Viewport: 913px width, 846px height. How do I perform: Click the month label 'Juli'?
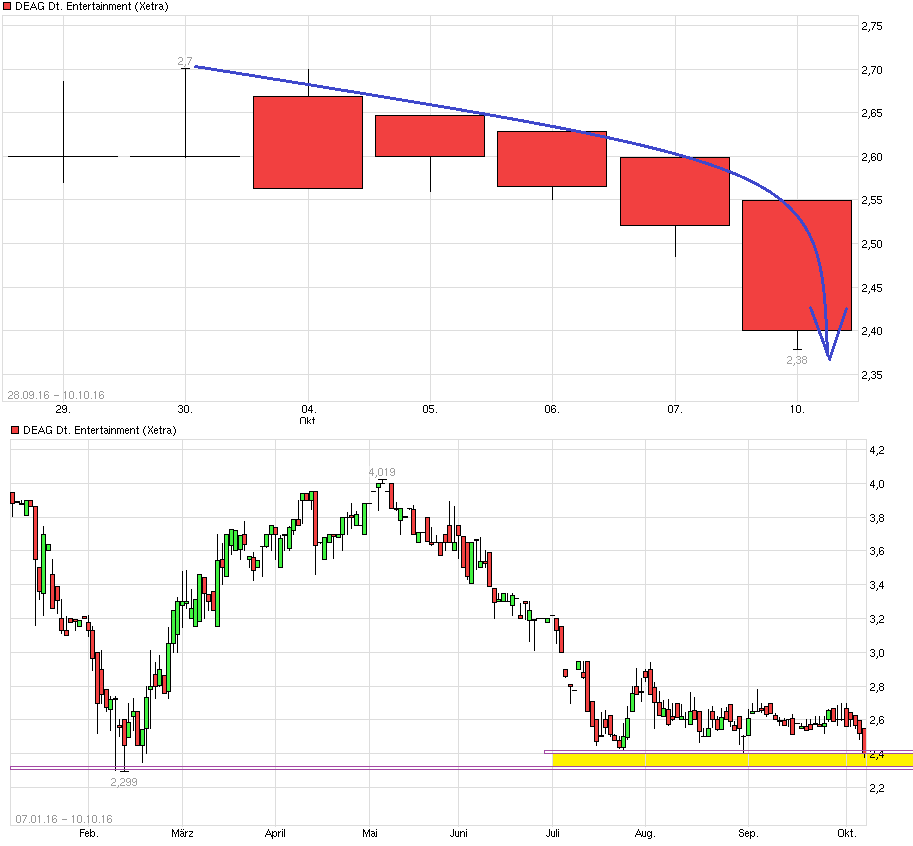click(x=553, y=833)
